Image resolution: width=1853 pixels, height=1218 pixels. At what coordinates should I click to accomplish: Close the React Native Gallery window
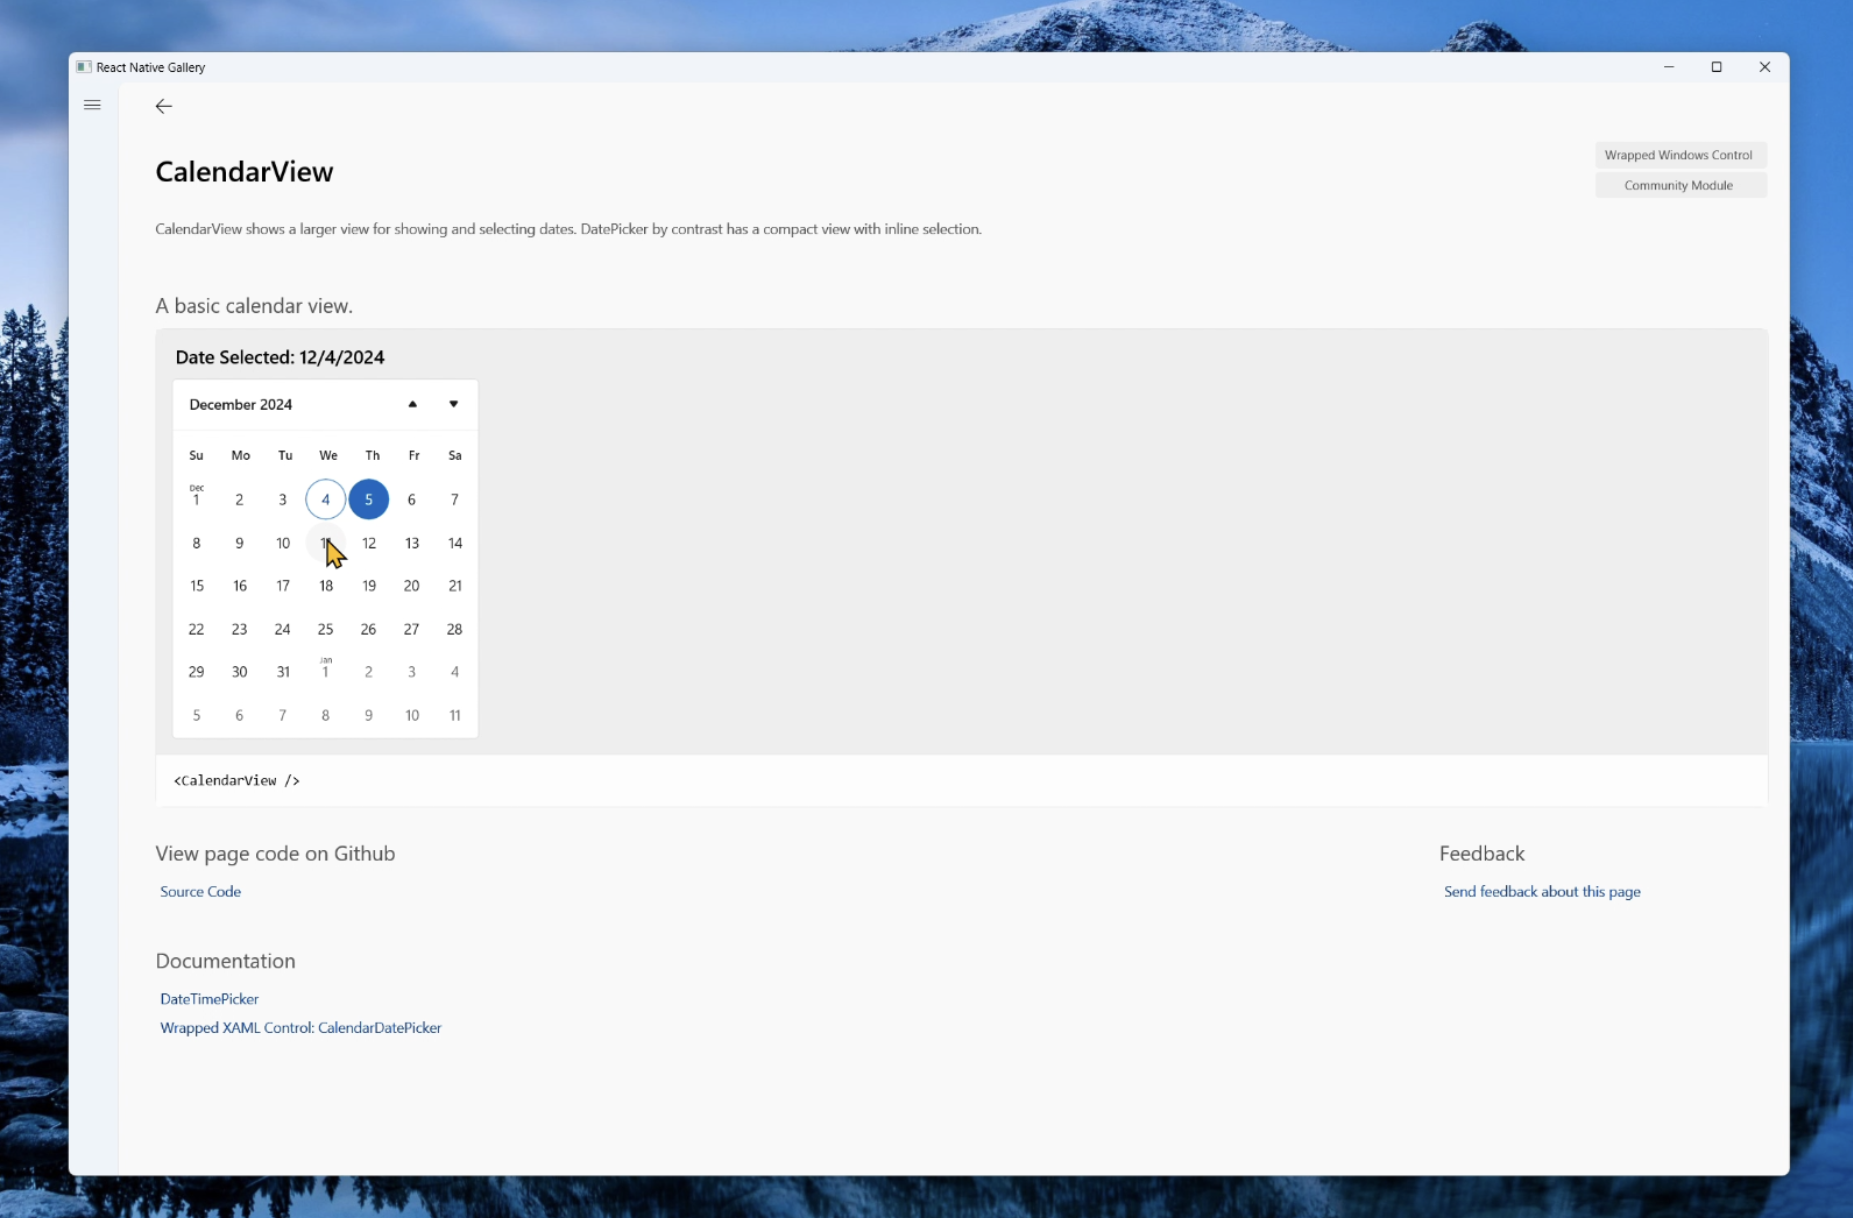(x=1764, y=67)
